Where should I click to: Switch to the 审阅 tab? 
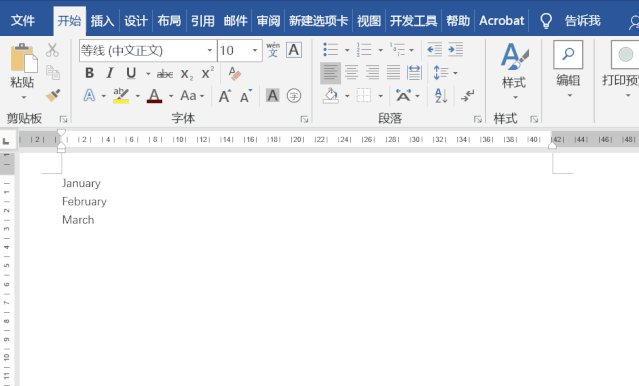coord(269,20)
